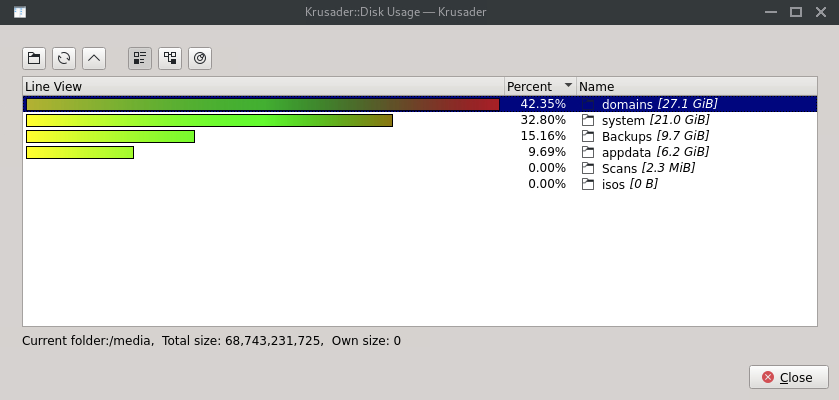Click the domains usage bar
The width and height of the screenshot is (839, 400).
[263, 104]
